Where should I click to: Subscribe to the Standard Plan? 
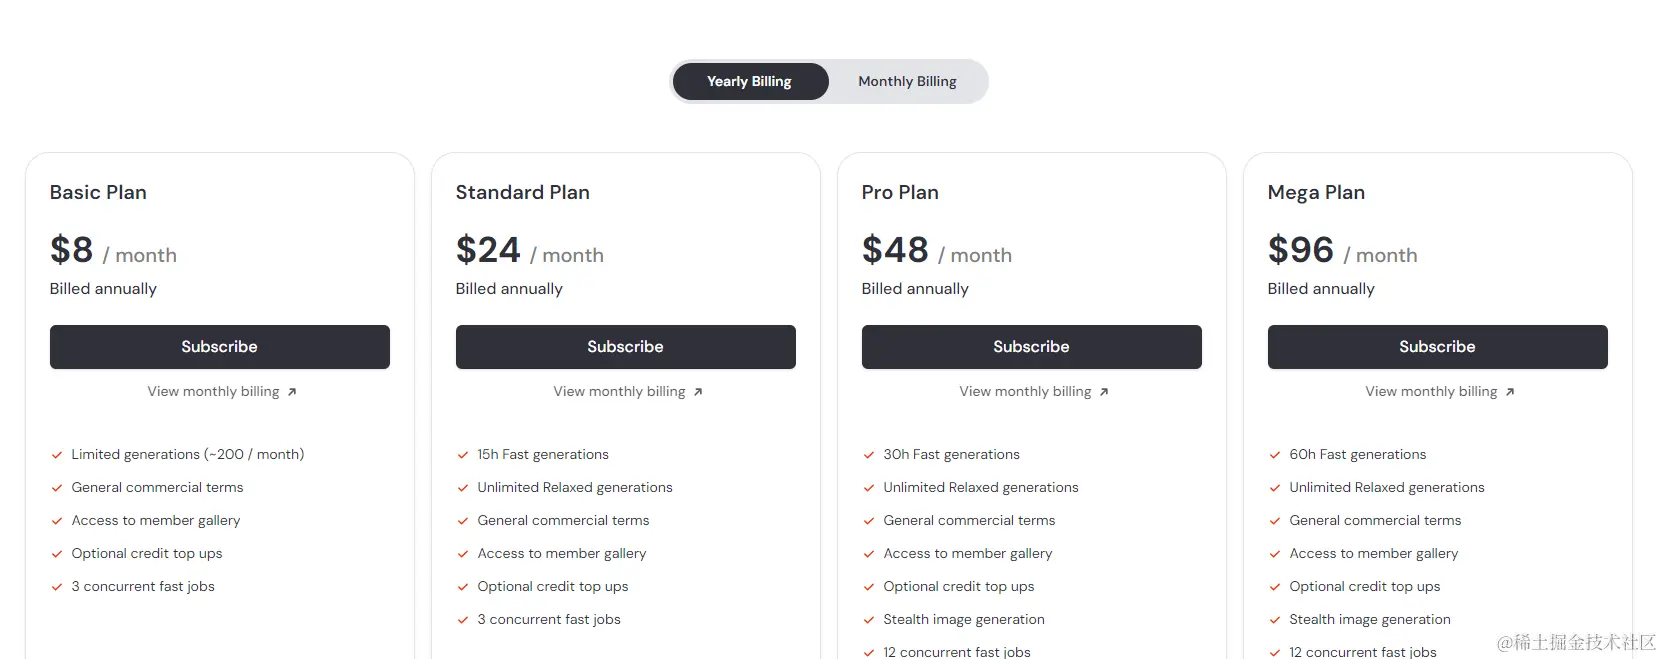(625, 347)
